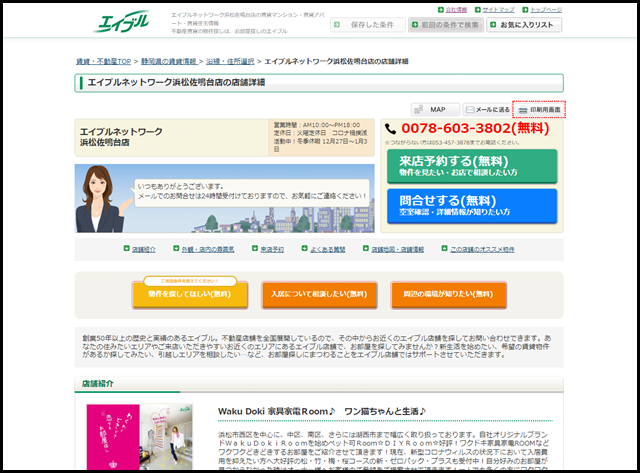Click the blue 問合せする(無料) button

[472, 206]
